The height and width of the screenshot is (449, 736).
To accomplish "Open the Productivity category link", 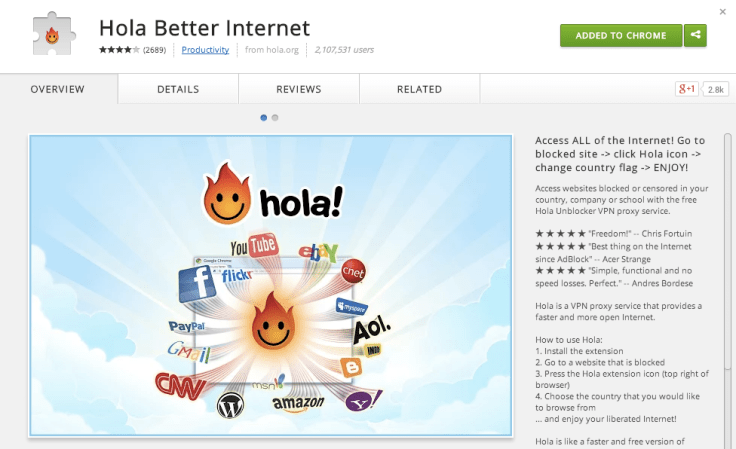I will (x=205, y=50).
